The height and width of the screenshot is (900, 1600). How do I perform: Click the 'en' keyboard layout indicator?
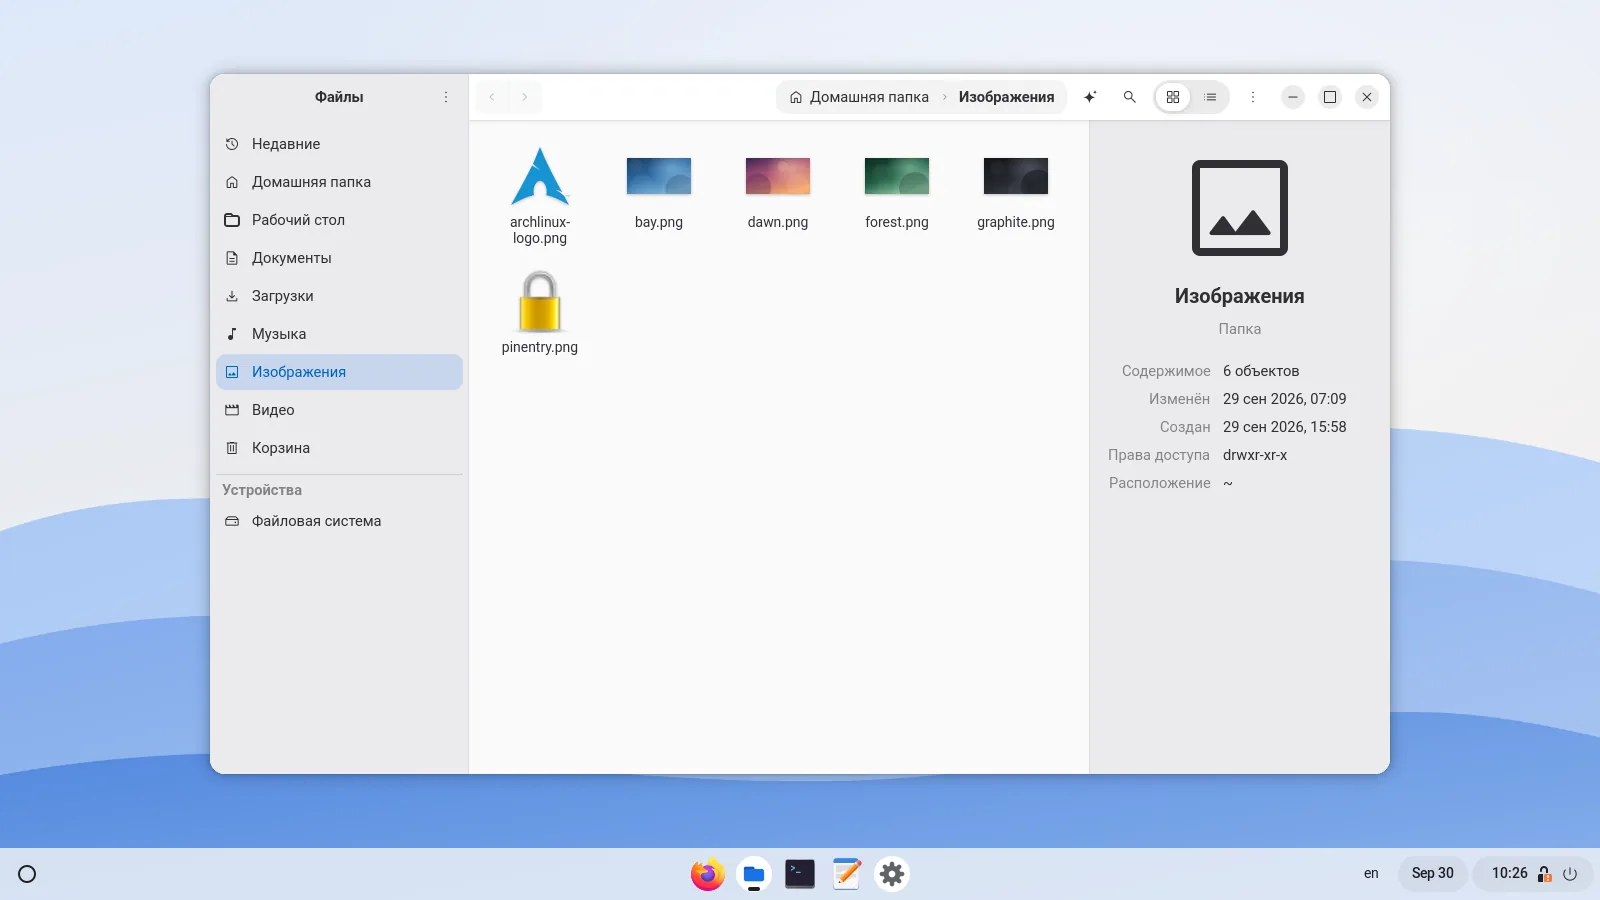1371,874
